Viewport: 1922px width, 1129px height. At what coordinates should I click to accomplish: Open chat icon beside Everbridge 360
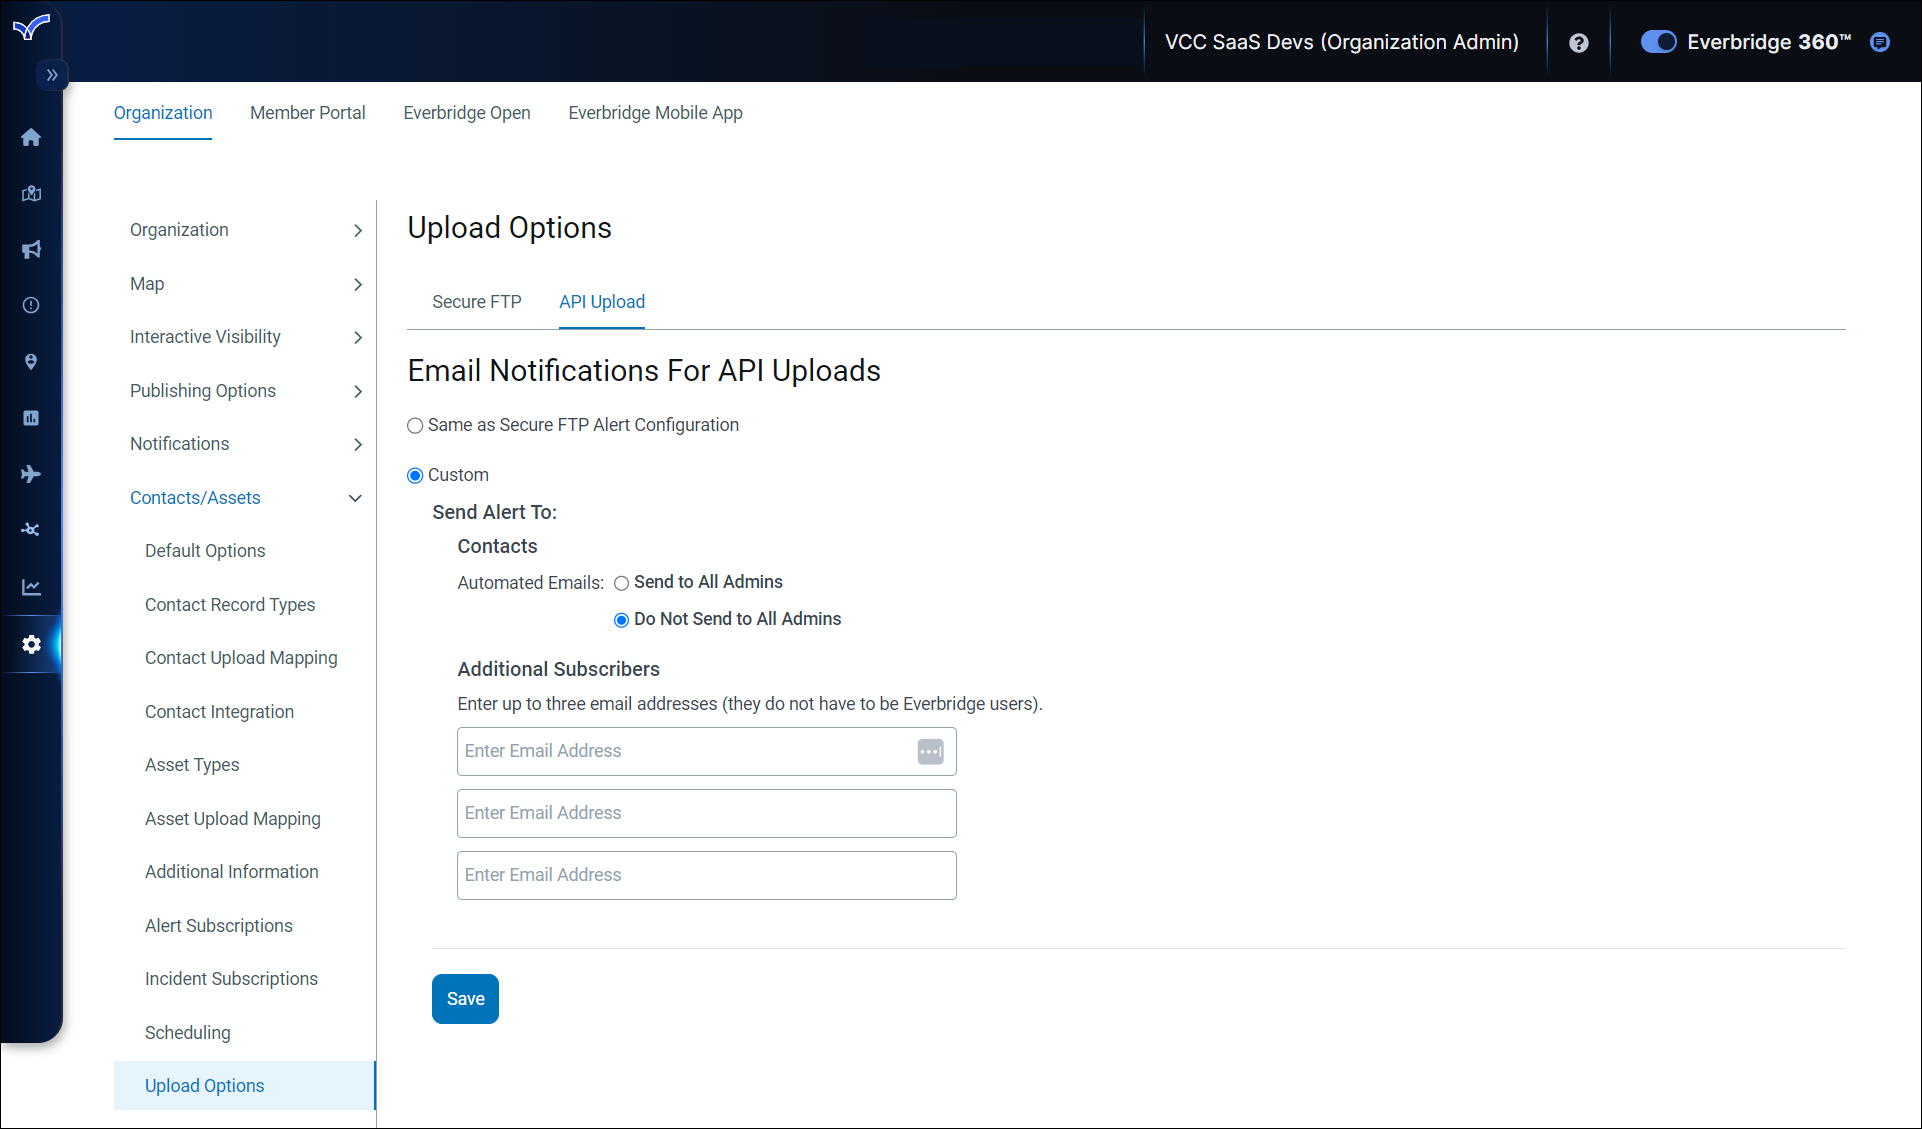(x=1880, y=42)
